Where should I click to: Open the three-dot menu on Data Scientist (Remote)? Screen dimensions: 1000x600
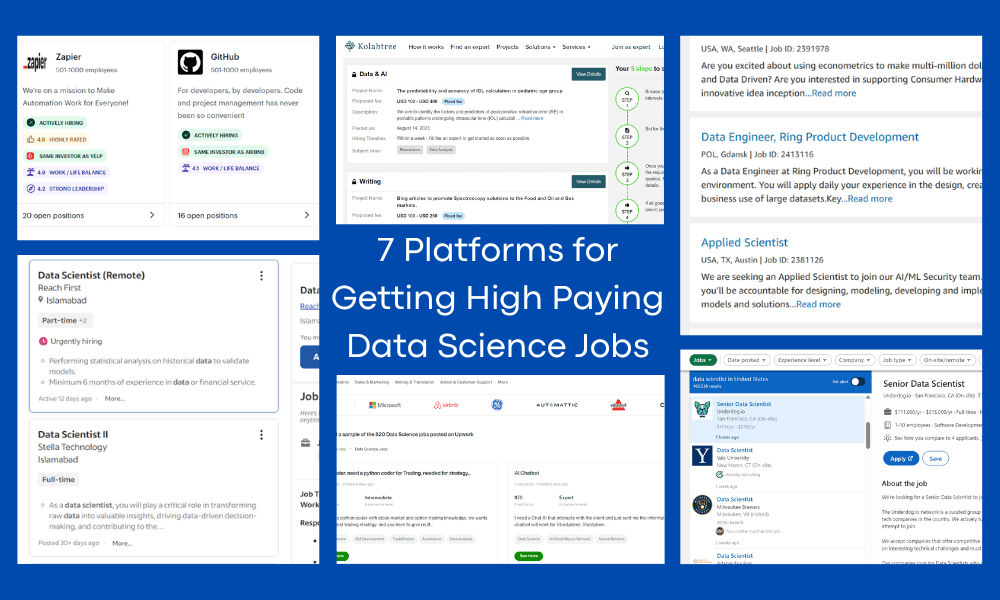(x=261, y=275)
